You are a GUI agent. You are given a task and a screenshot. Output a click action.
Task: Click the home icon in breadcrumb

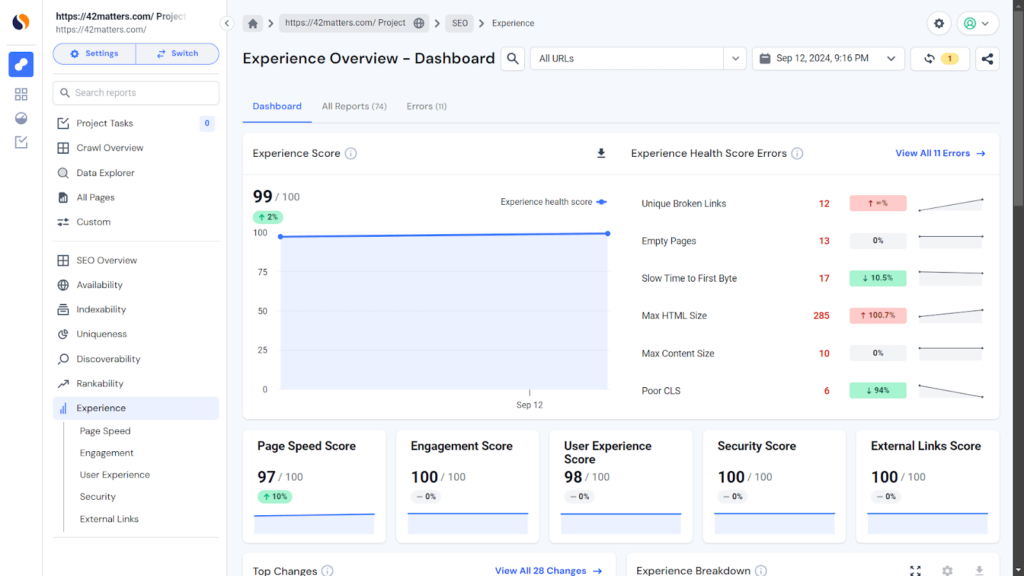tap(254, 23)
